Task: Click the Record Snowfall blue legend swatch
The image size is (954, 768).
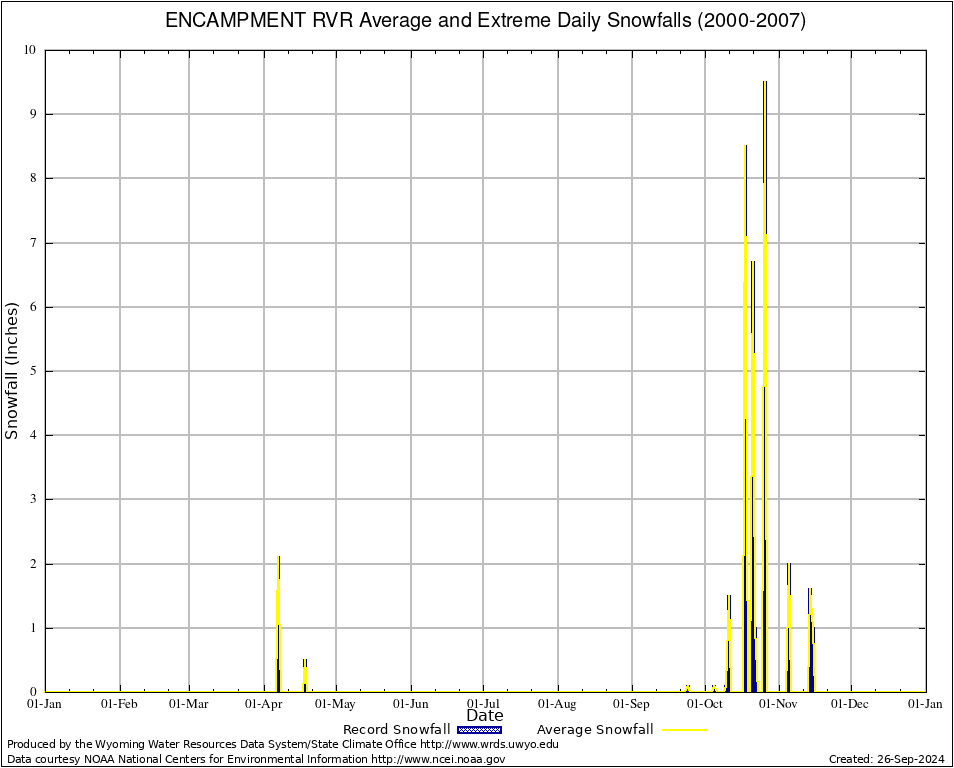Action: coord(478,730)
